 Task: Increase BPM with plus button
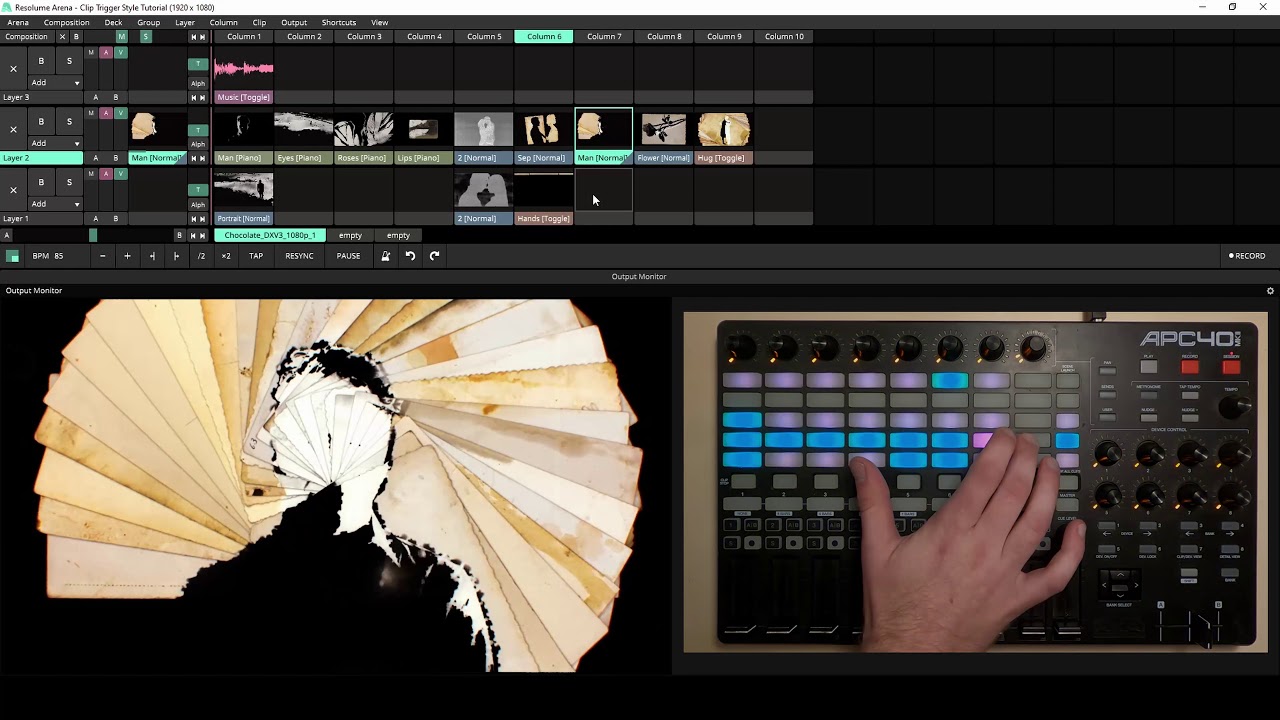click(x=127, y=256)
